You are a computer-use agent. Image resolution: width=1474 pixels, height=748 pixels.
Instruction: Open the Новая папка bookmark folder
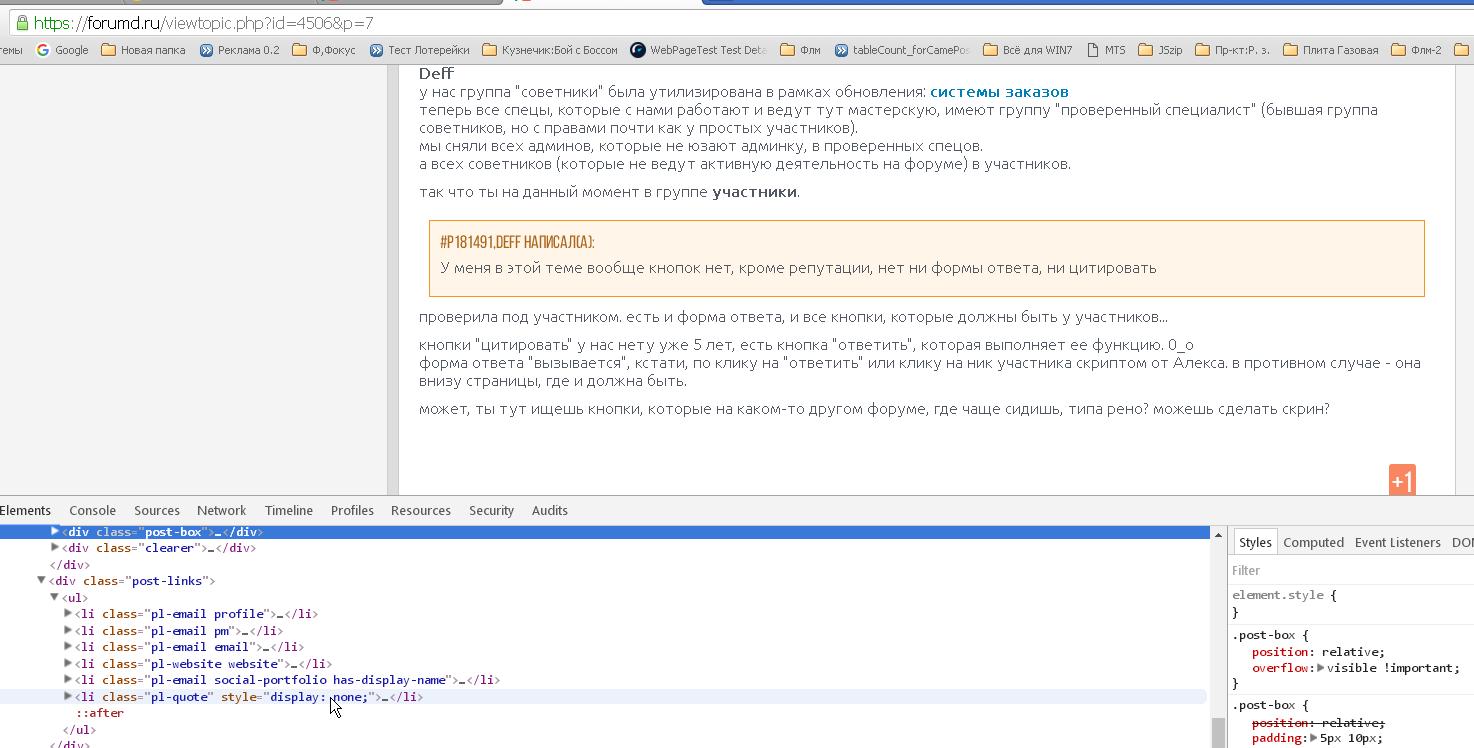[143, 50]
